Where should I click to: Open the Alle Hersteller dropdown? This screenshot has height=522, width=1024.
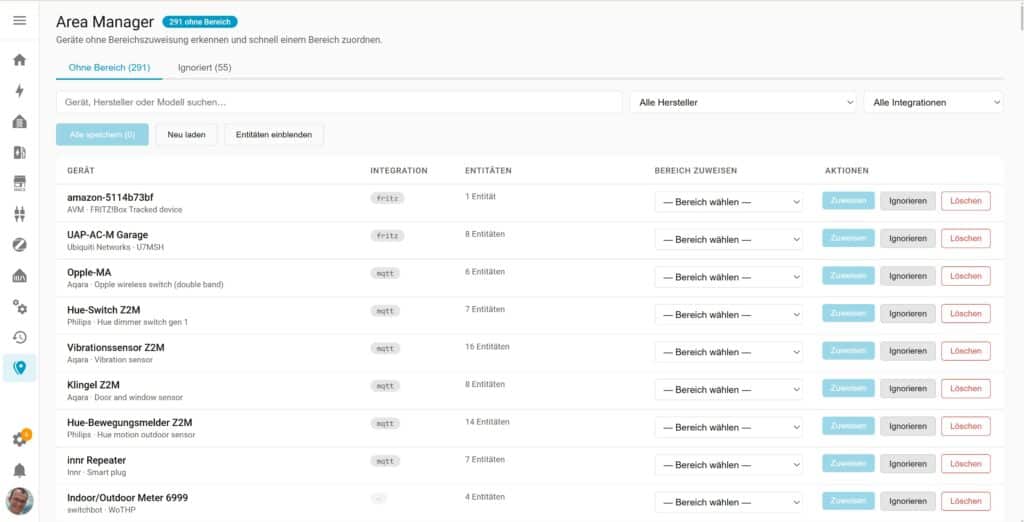click(x=743, y=103)
